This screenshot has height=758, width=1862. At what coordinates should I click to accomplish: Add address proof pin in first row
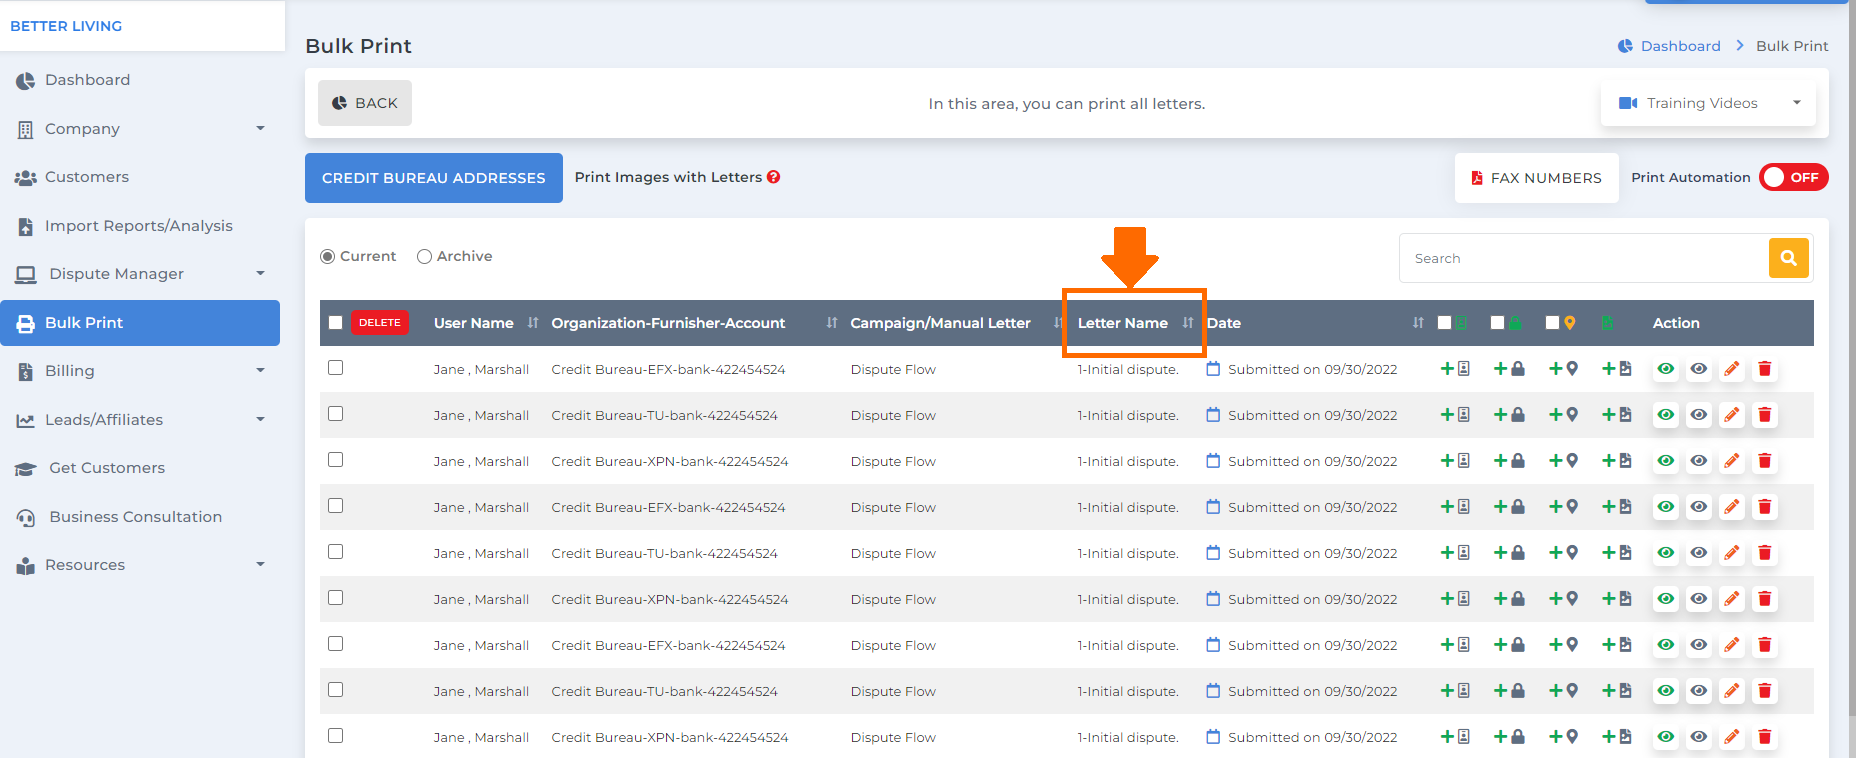1564,369
